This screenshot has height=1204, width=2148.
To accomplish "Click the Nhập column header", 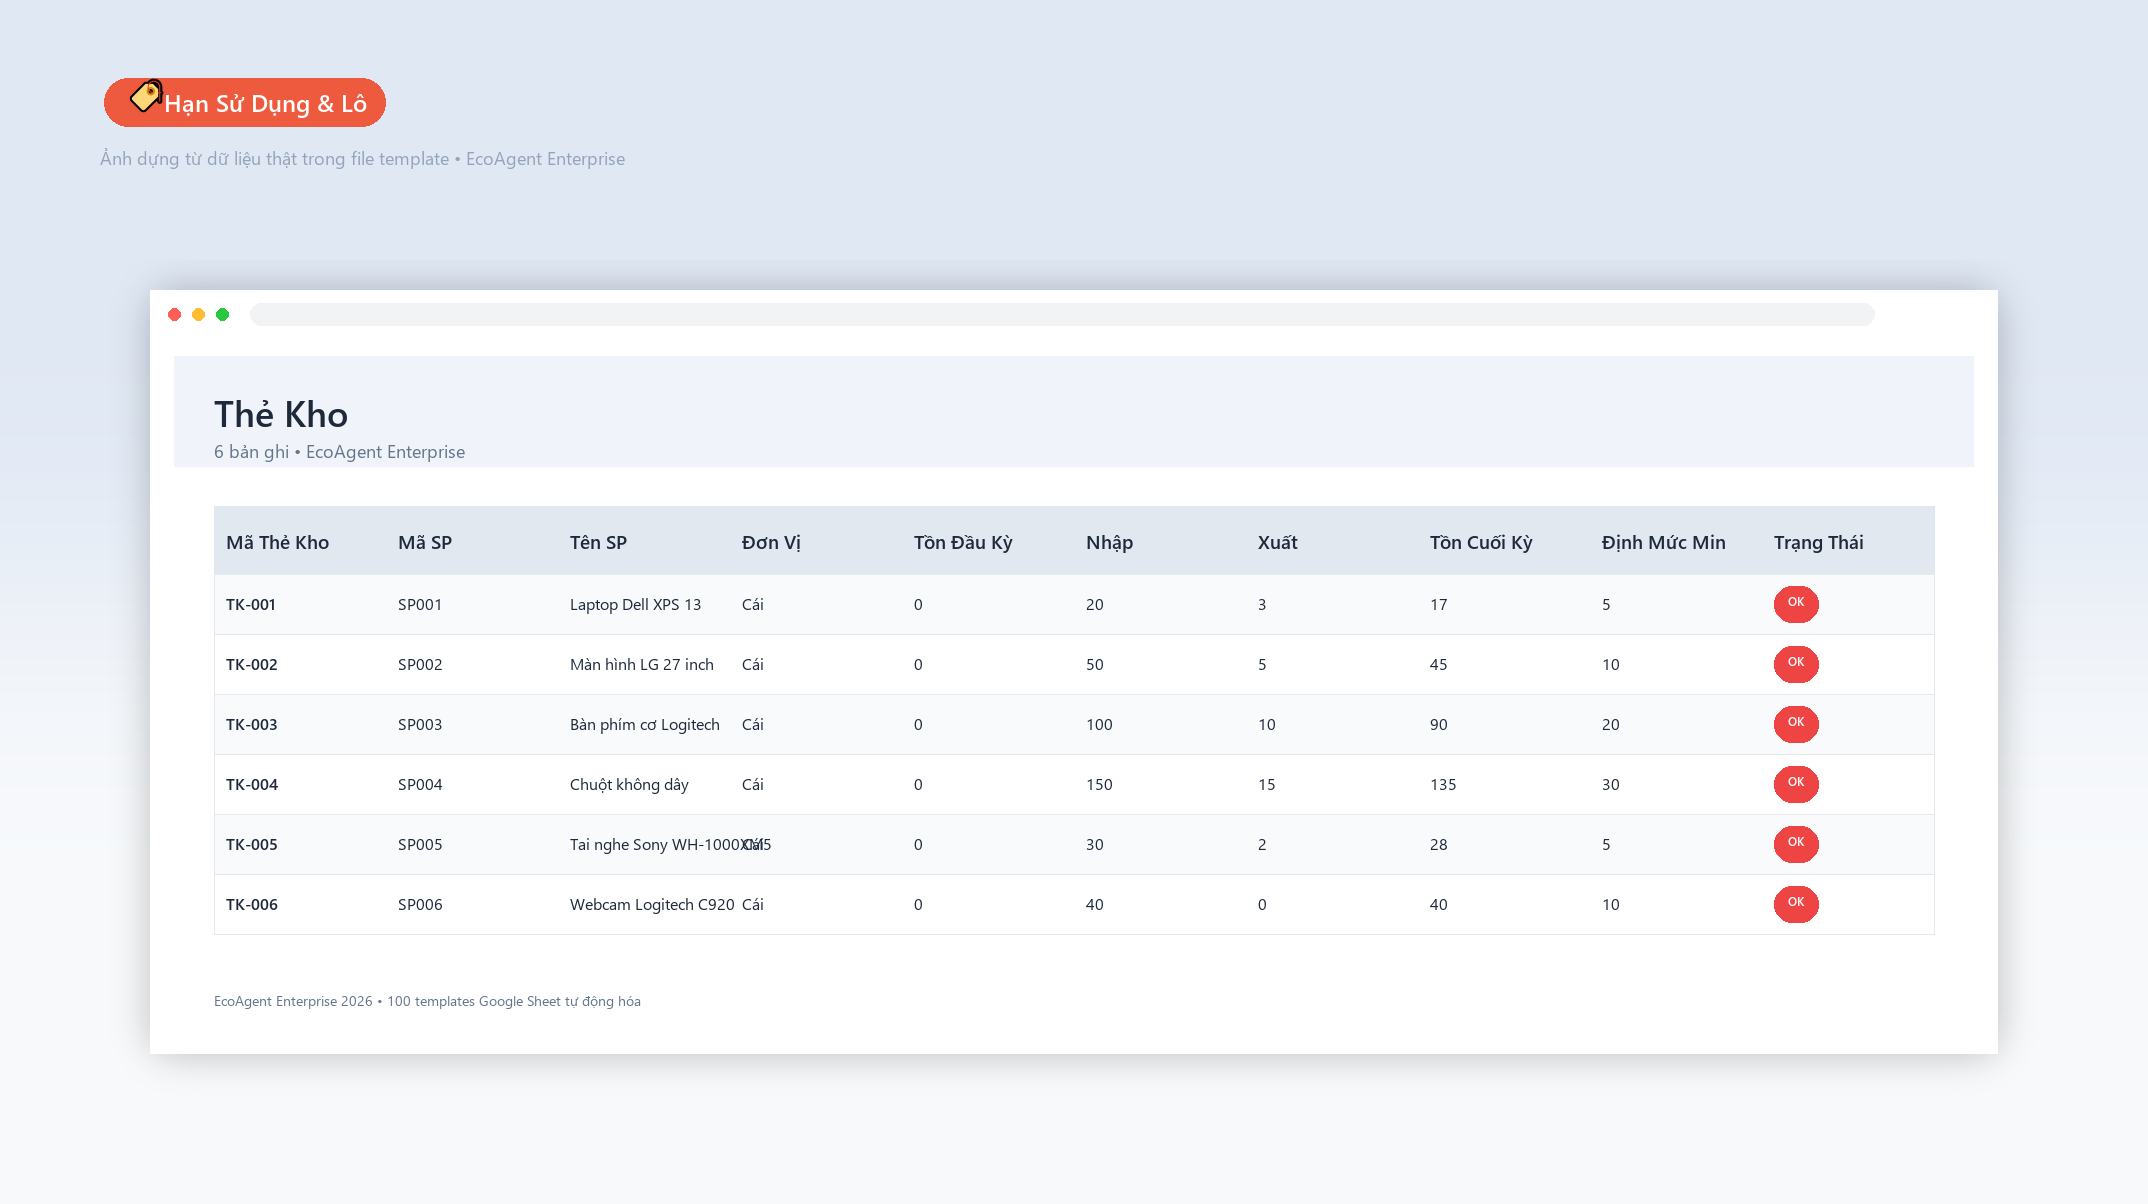I will pyautogui.click(x=1109, y=542).
